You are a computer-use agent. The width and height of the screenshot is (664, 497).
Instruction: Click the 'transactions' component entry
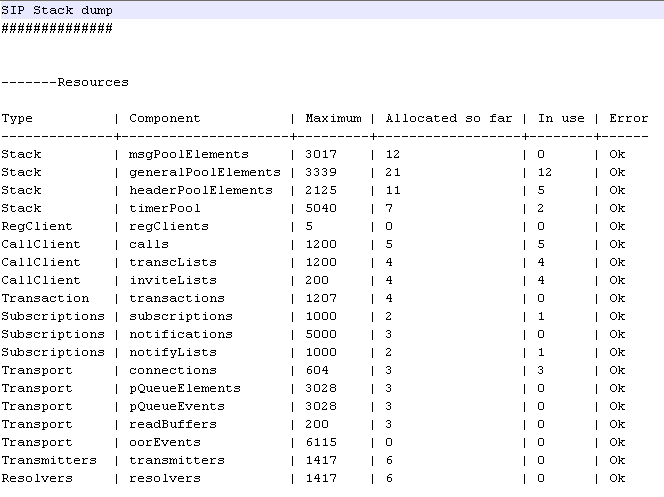(x=177, y=298)
